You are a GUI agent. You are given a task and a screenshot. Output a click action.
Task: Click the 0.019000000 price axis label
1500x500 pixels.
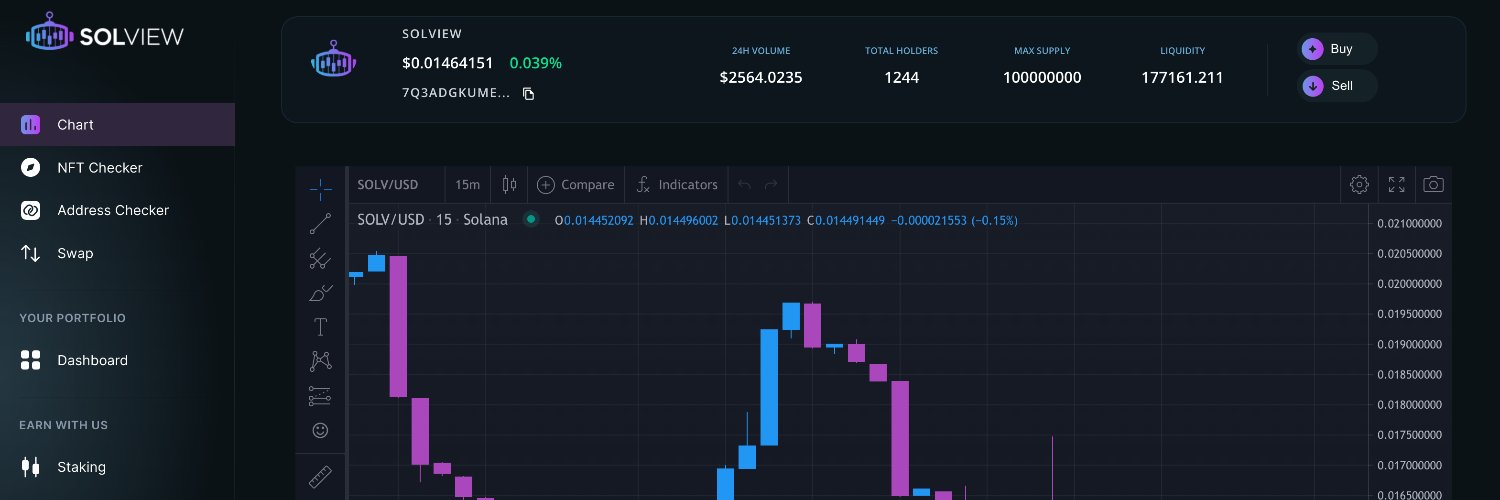tap(1409, 345)
